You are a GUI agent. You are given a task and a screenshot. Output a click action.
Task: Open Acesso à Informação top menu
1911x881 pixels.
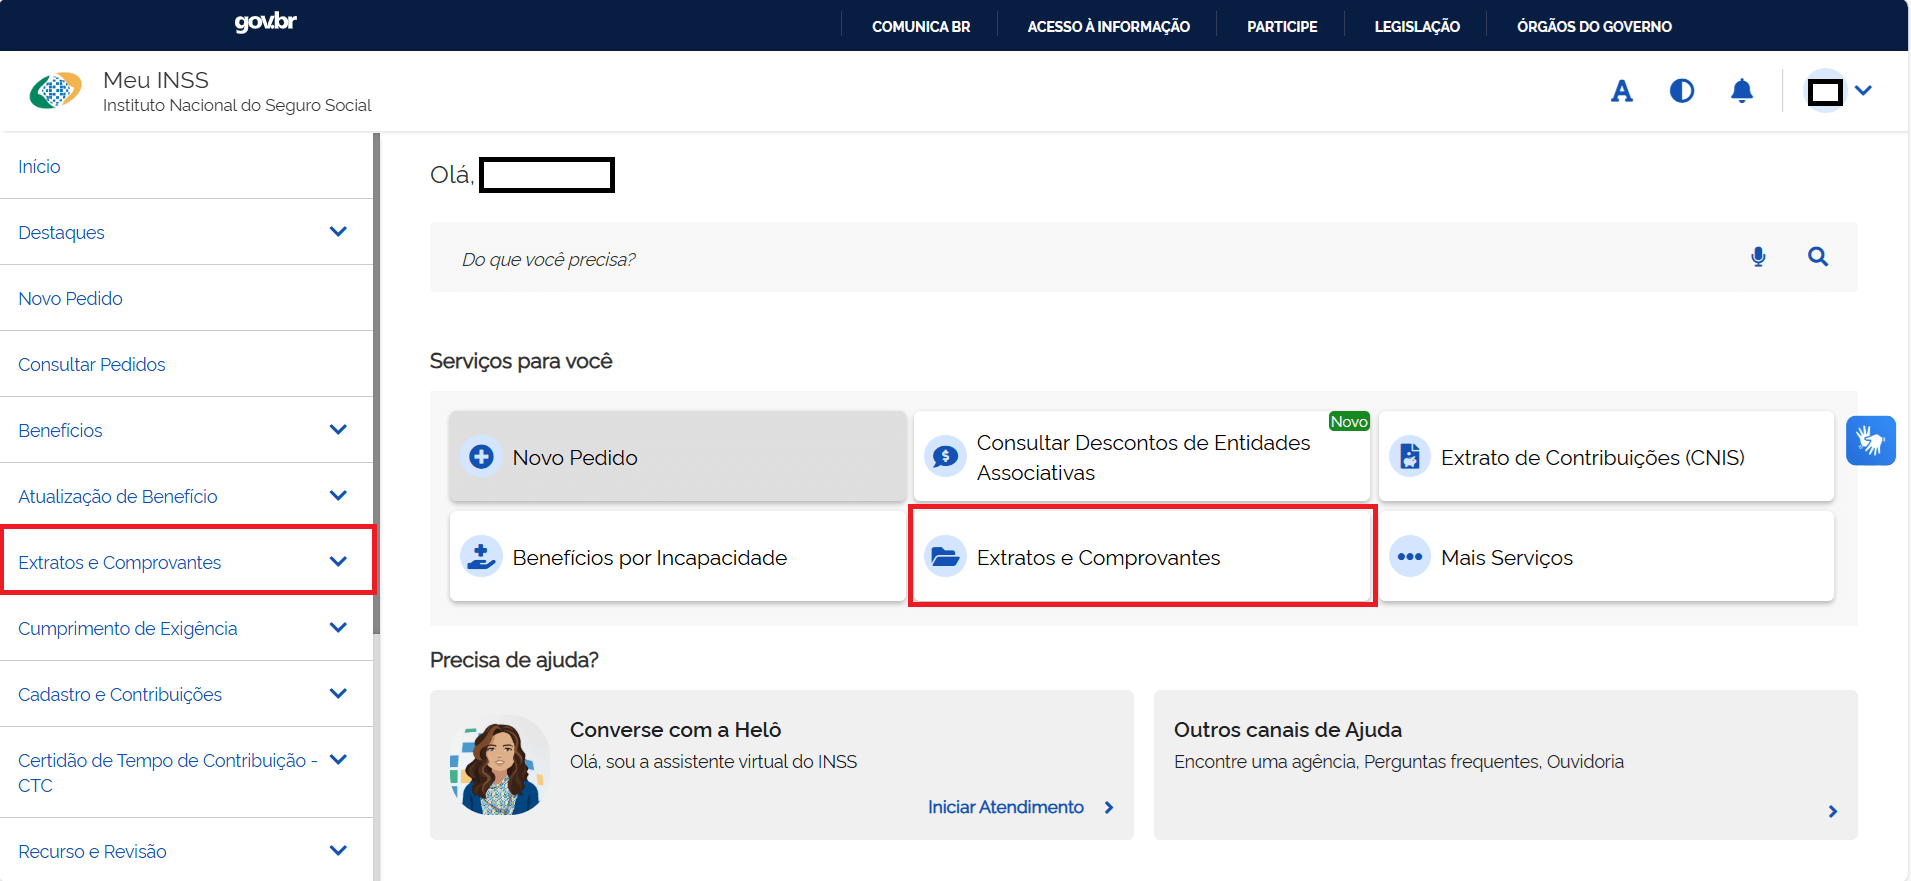(1108, 27)
